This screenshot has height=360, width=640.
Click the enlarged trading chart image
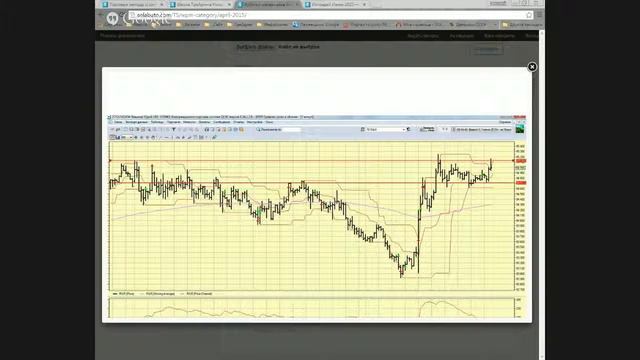tap(316, 216)
